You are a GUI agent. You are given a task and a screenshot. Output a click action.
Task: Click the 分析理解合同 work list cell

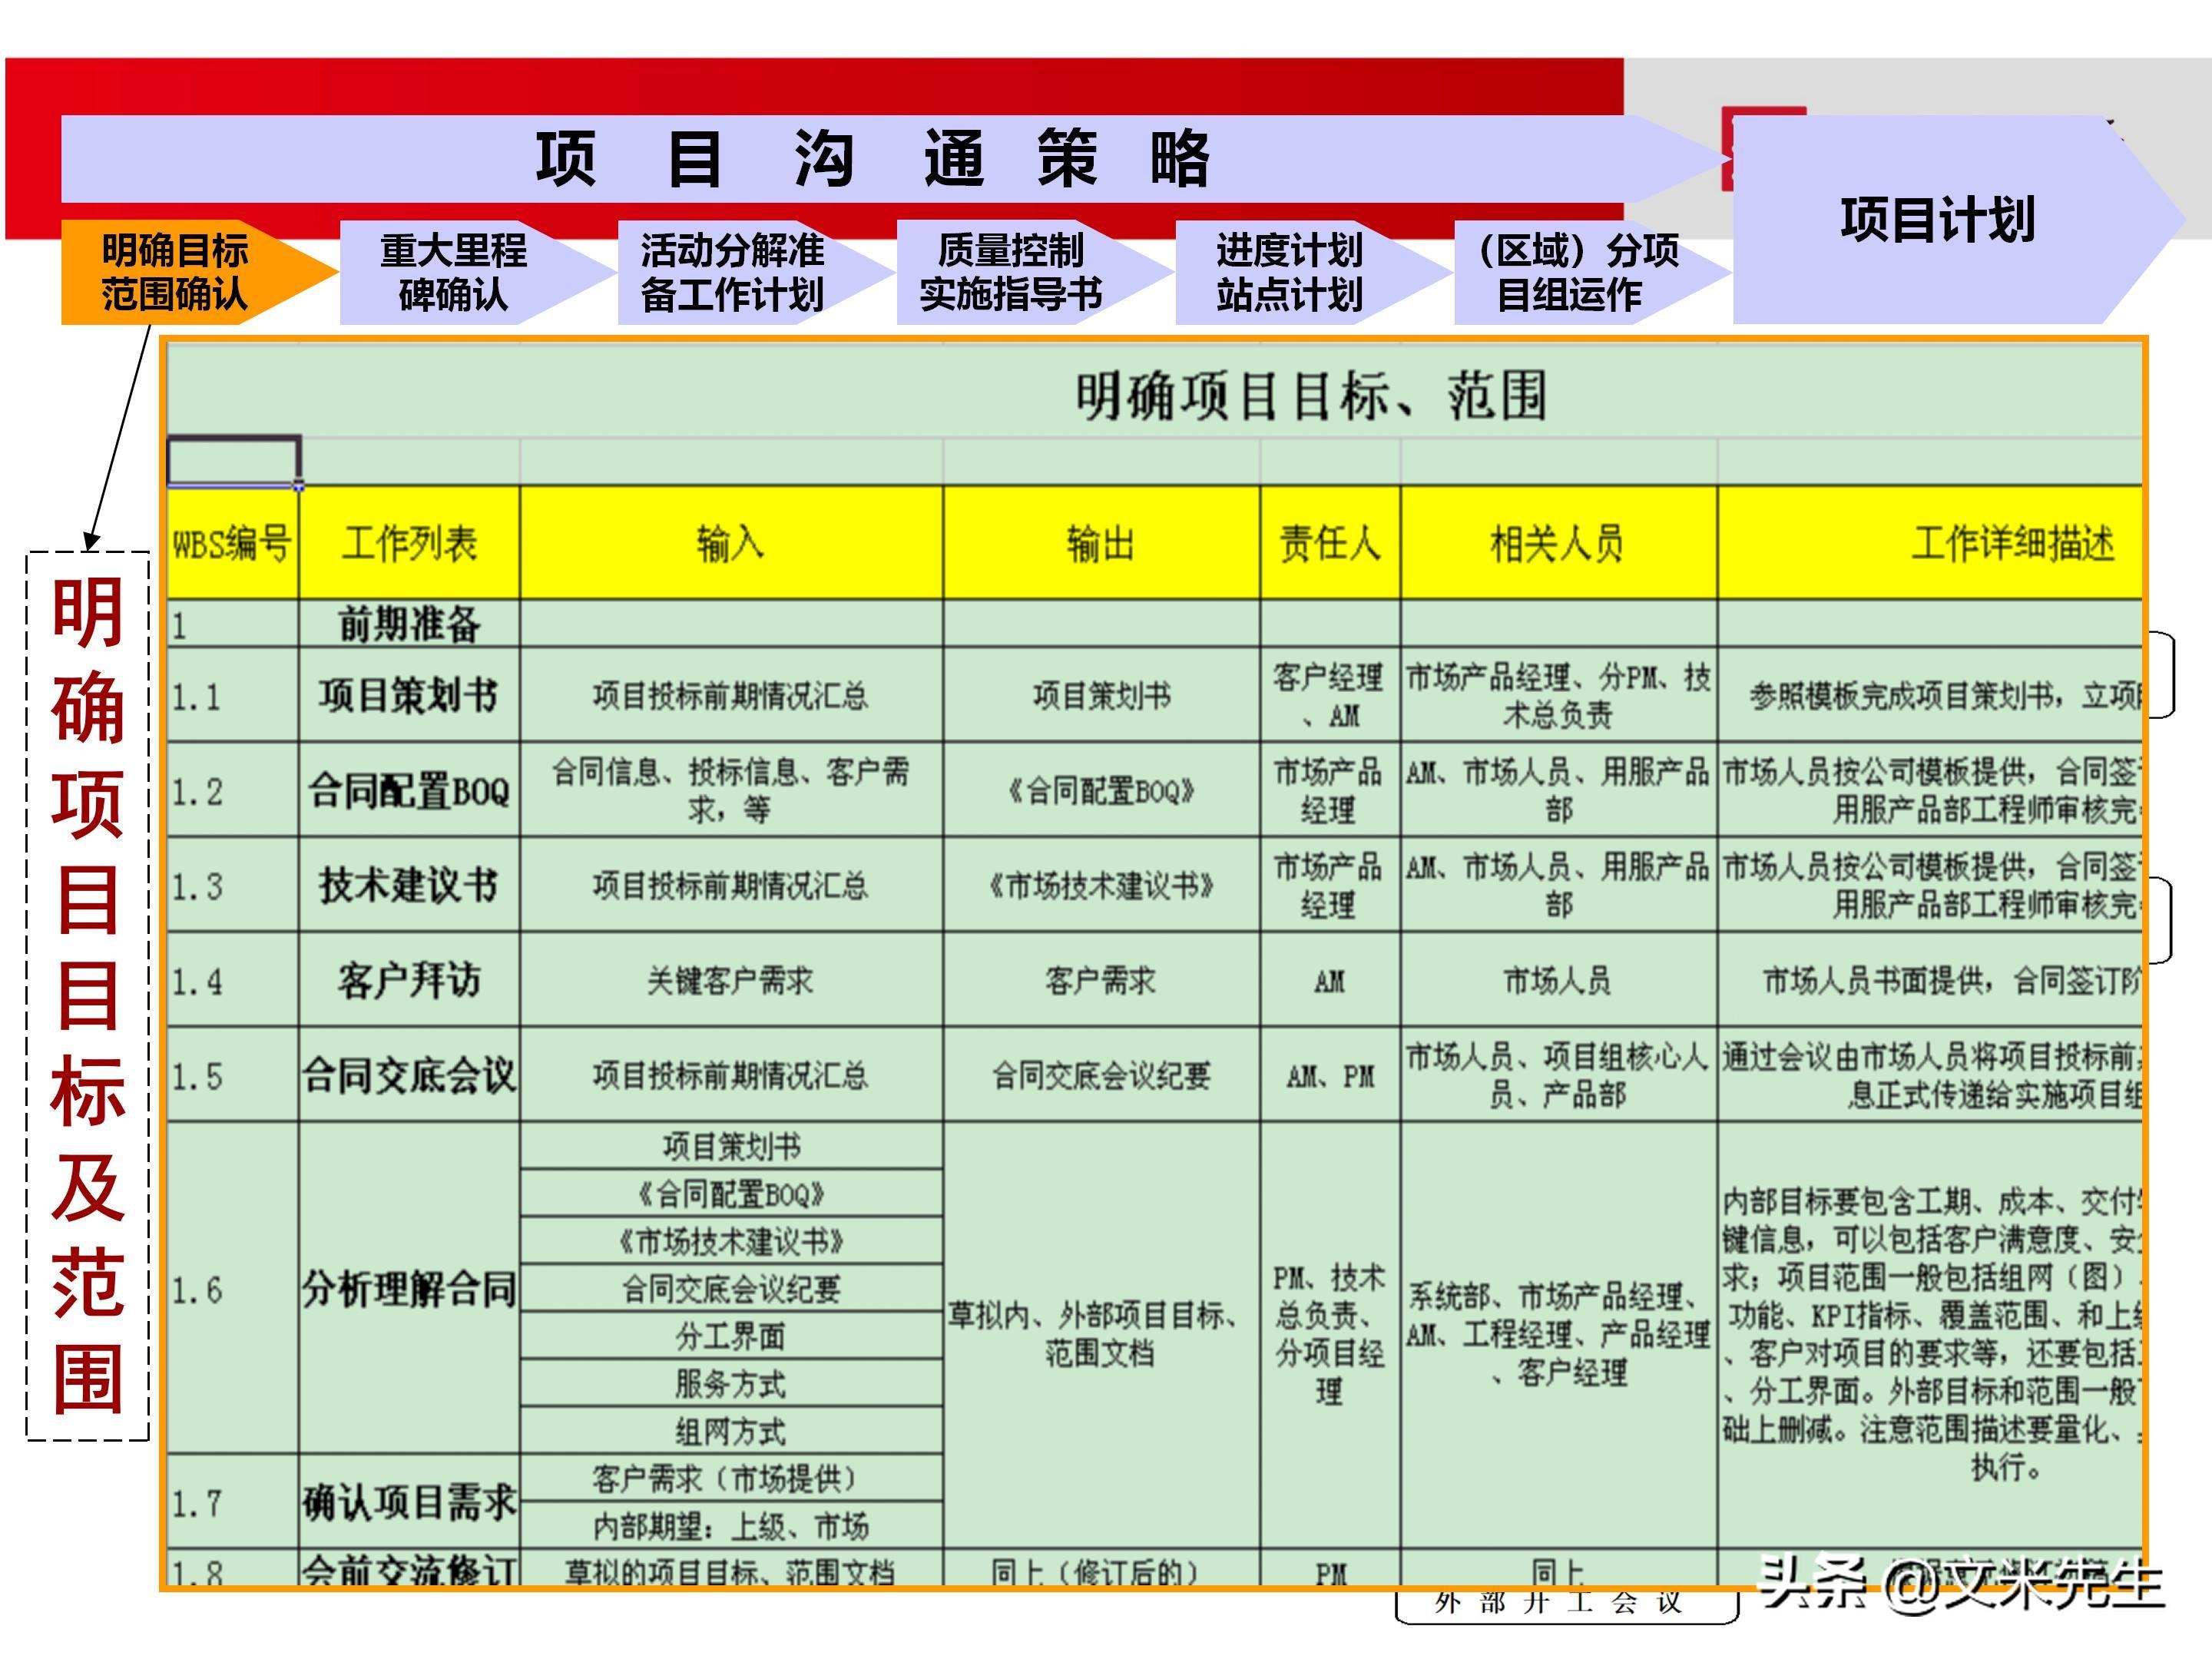[409, 1288]
